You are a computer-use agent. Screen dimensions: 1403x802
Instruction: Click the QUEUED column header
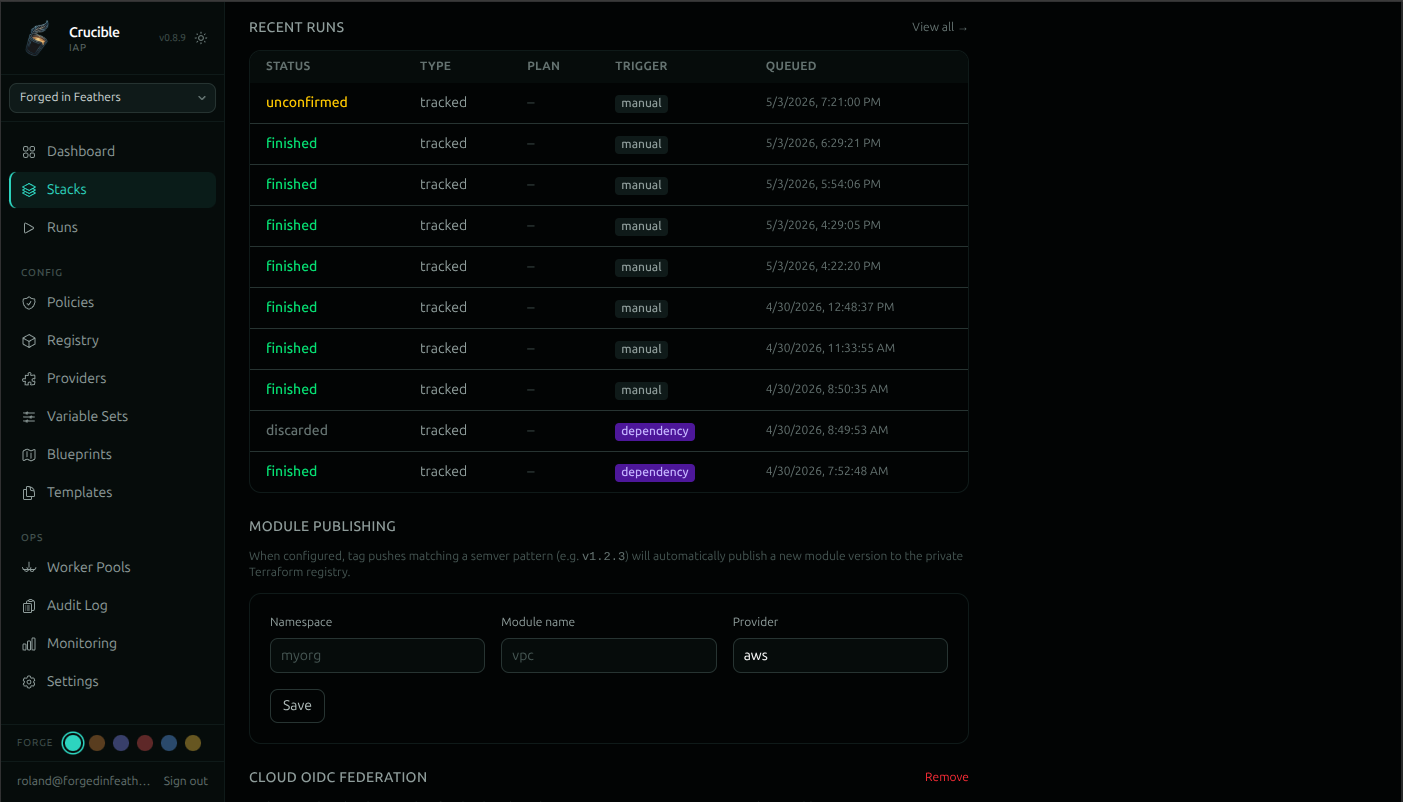(x=791, y=66)
